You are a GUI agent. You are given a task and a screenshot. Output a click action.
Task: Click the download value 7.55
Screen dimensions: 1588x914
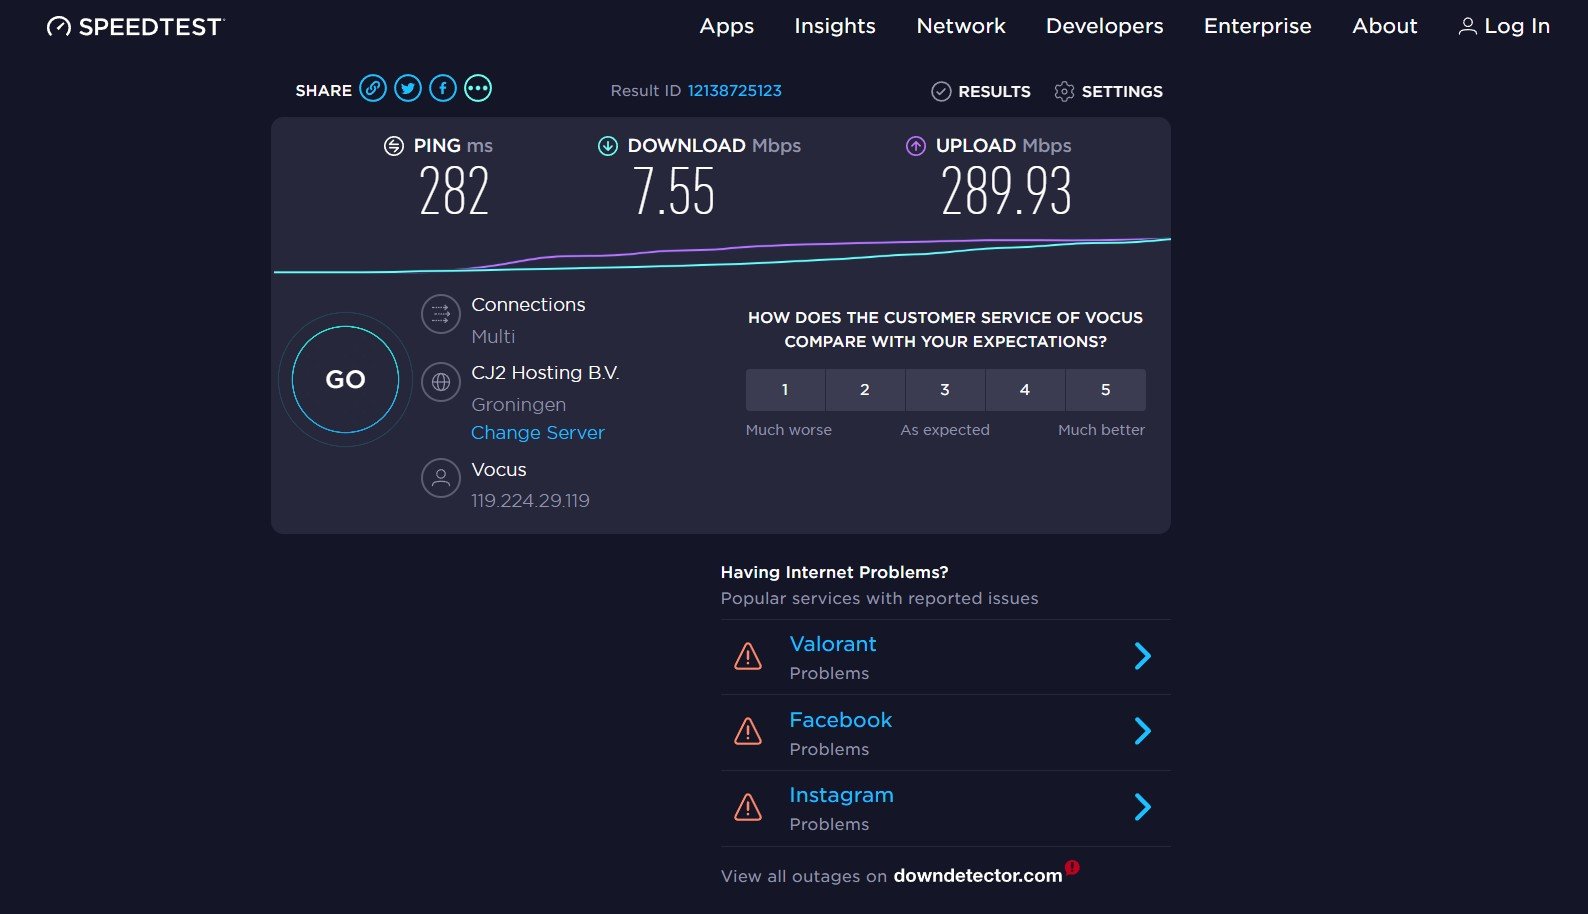[674, 192]
